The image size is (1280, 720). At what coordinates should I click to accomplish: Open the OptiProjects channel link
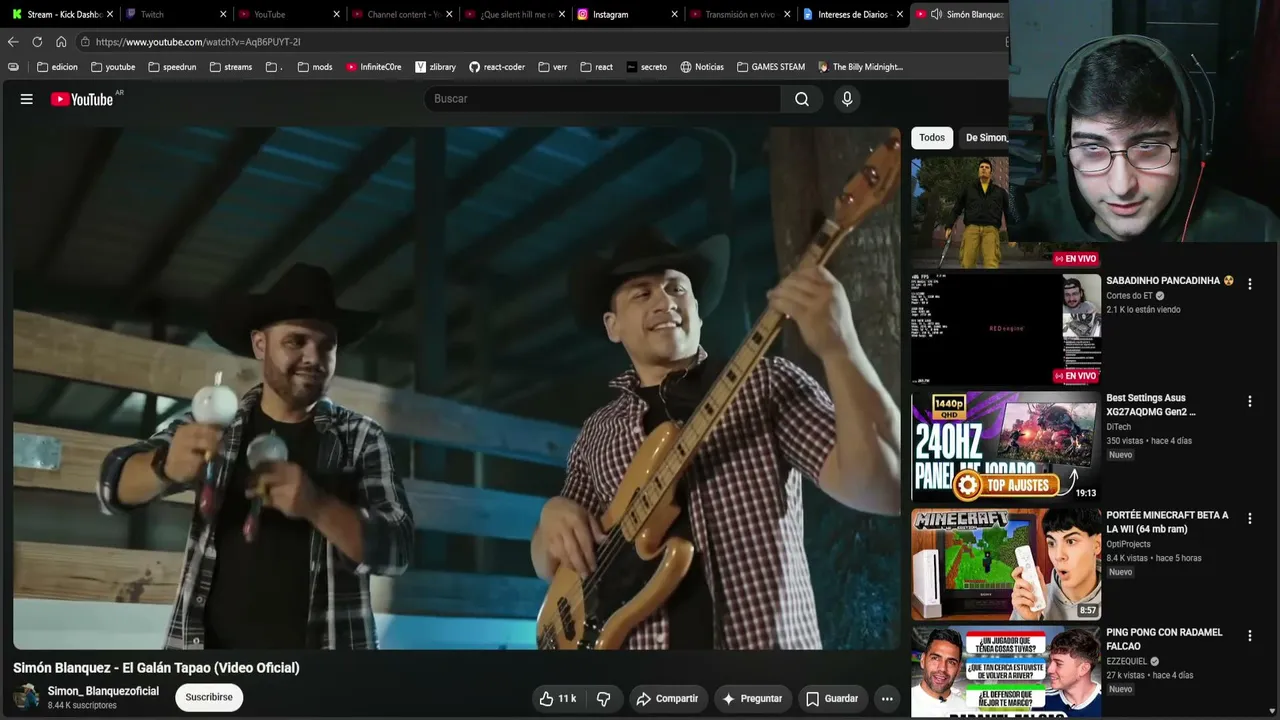[x=1128, y=544]
